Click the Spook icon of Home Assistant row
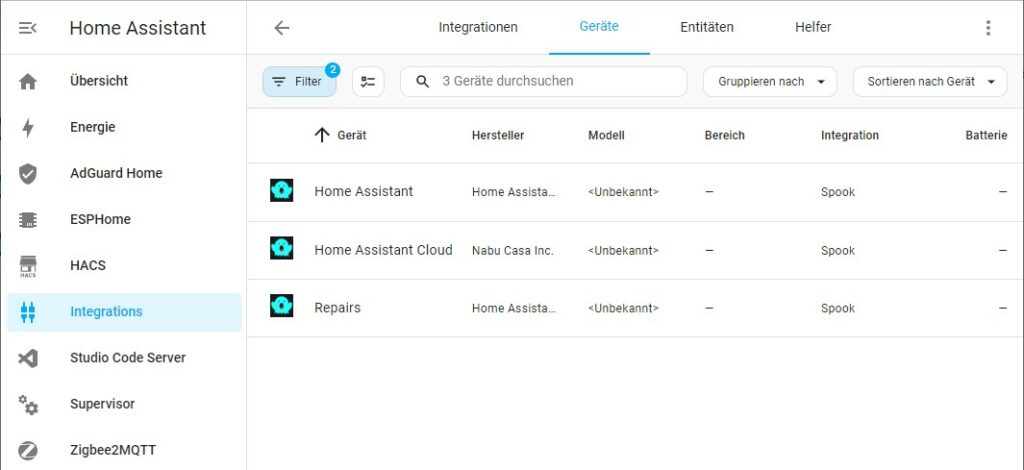 click(x=281, y=191)
